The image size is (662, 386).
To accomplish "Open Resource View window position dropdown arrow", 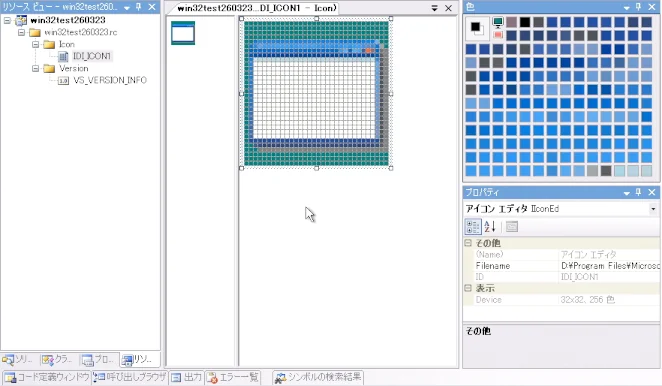I will coord(127,8).
